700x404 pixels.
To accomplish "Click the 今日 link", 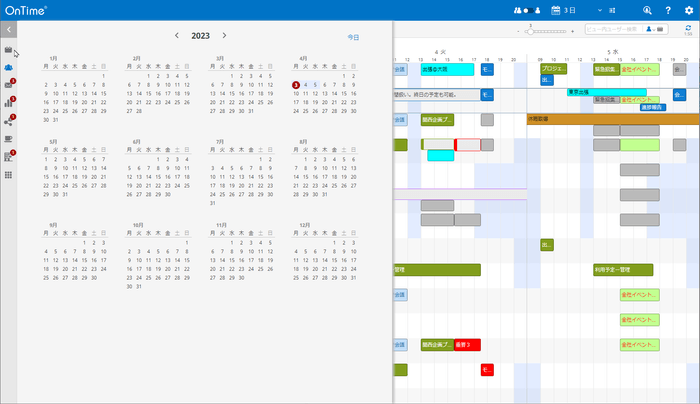I will point(353,37).
